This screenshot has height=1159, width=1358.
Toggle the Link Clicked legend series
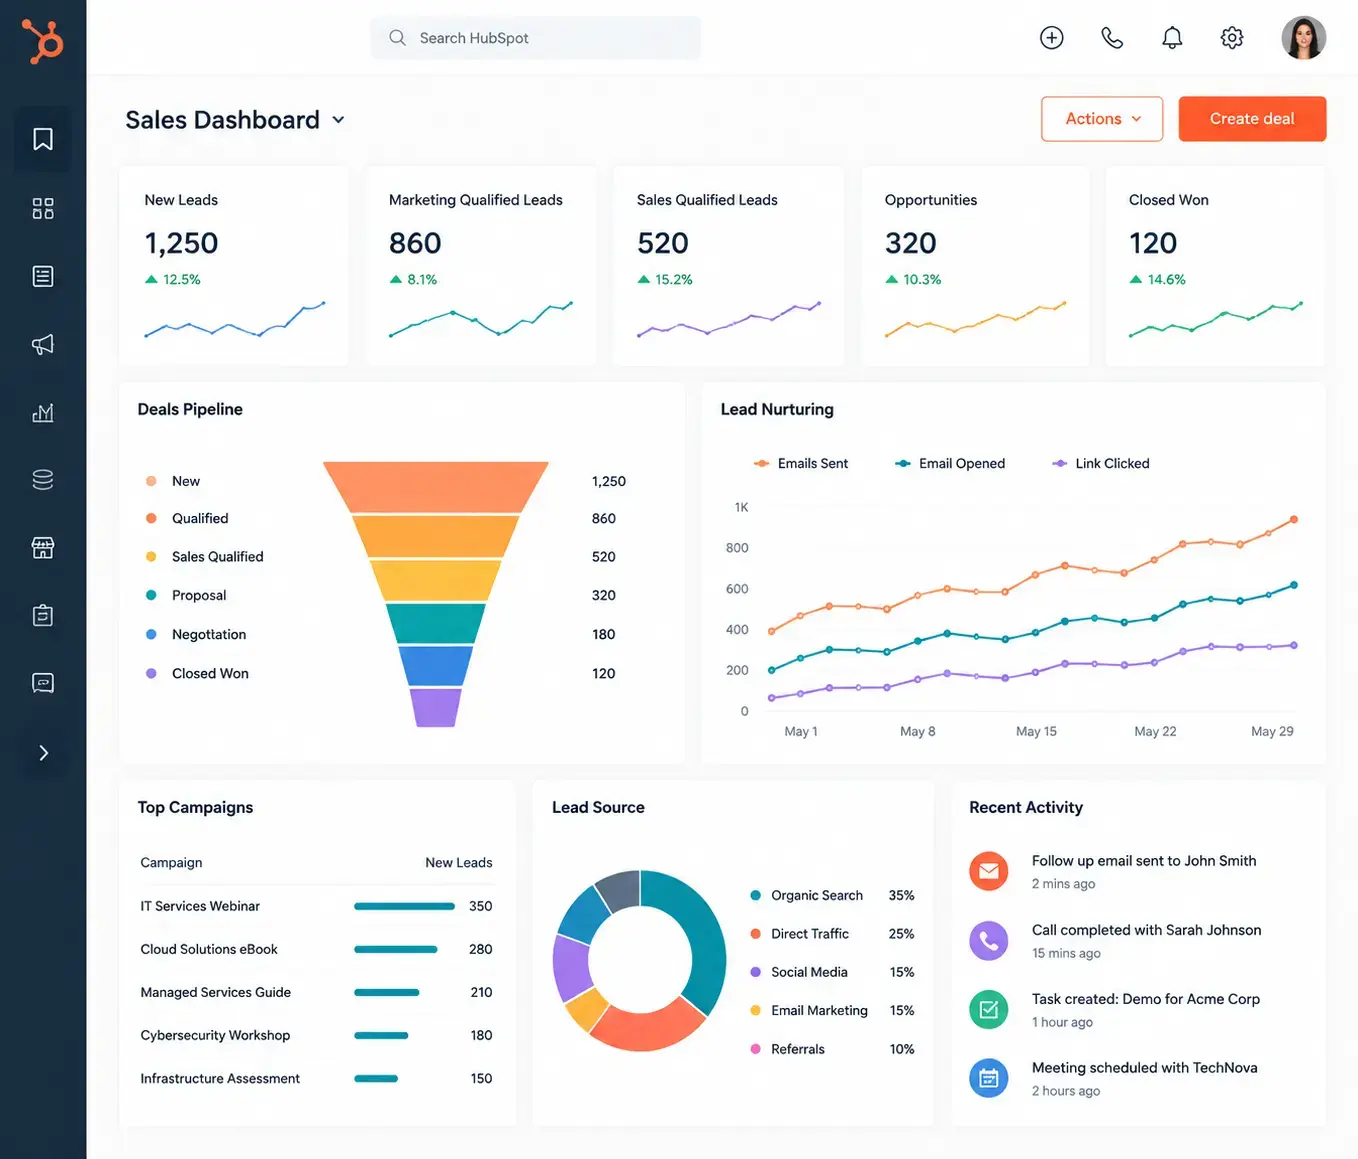click(x=1101, y=463)
